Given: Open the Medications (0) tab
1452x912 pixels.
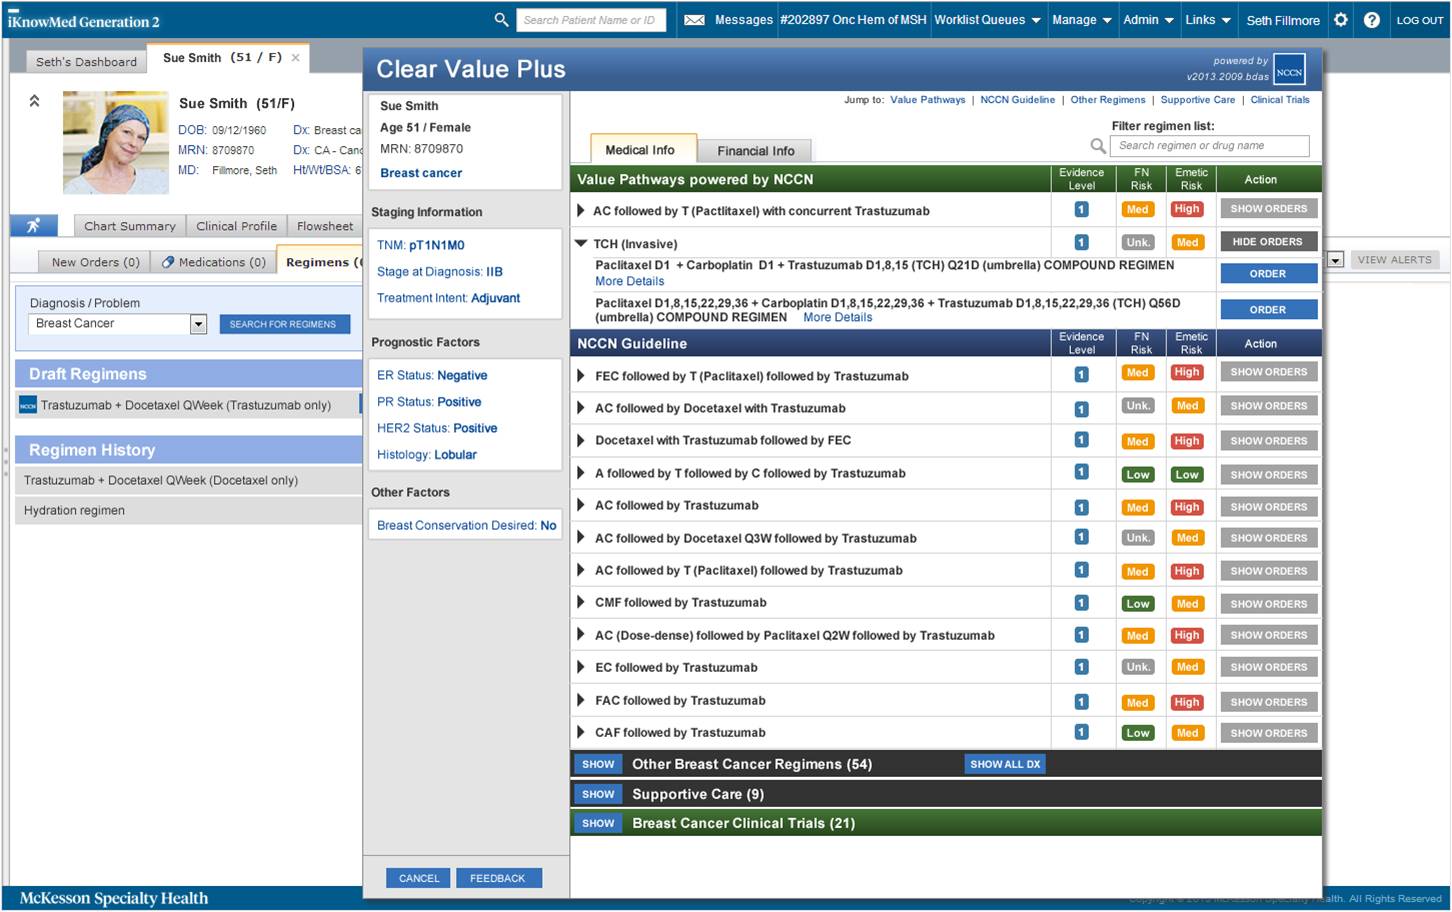Looking at the screenshot, I should (x=214, y=262).
